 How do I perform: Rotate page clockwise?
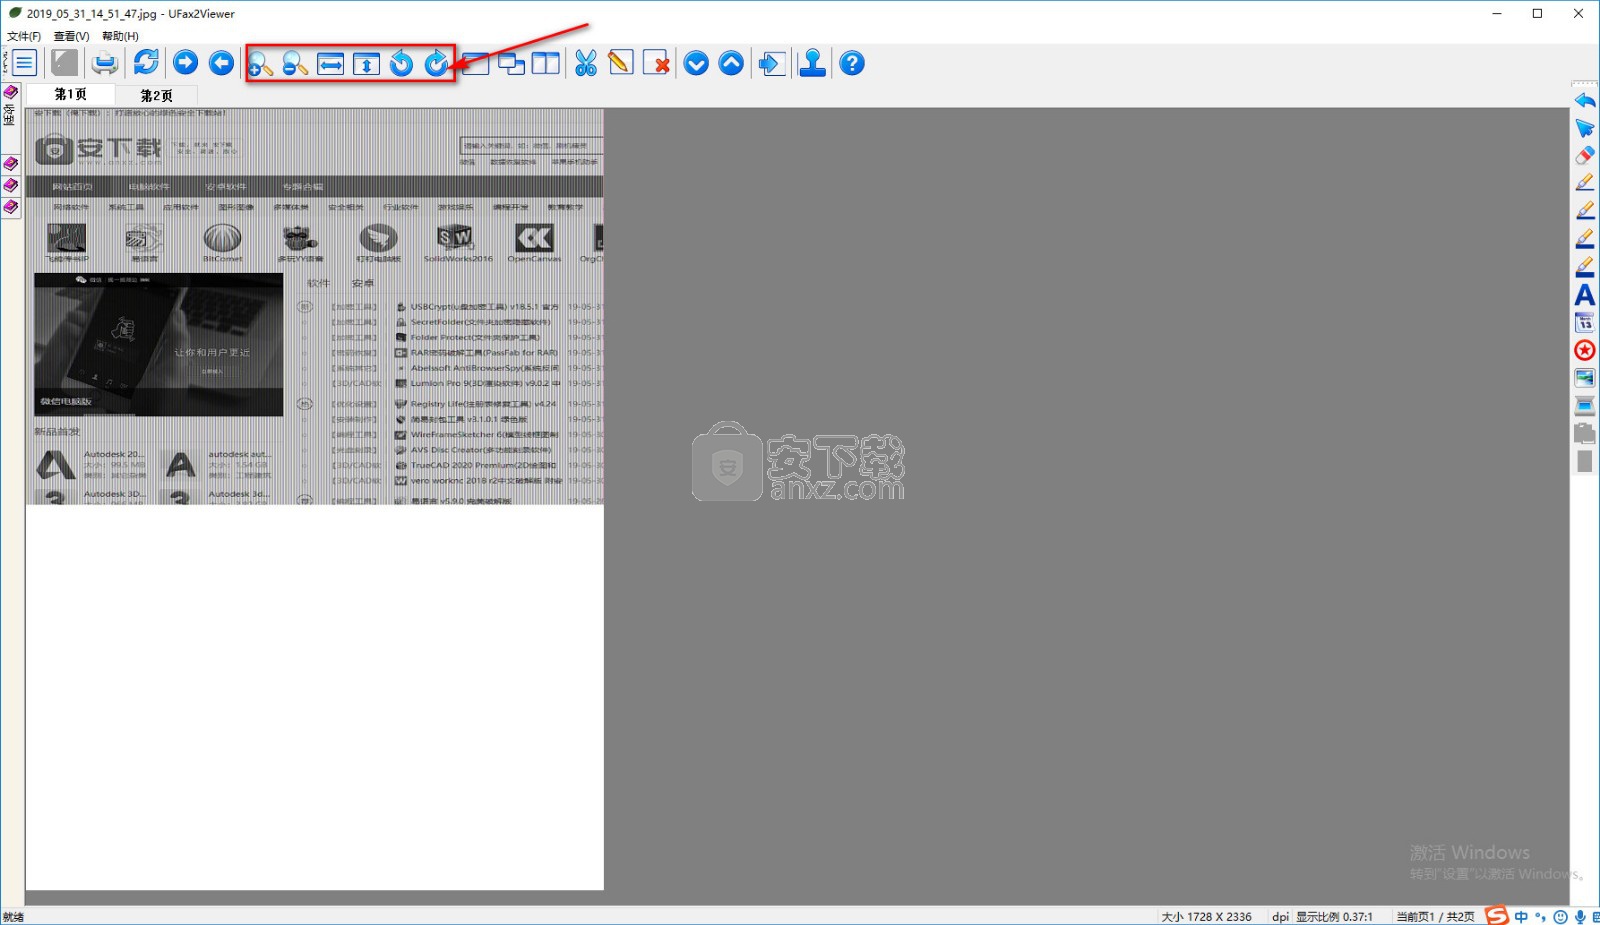(x=437, y=64)
